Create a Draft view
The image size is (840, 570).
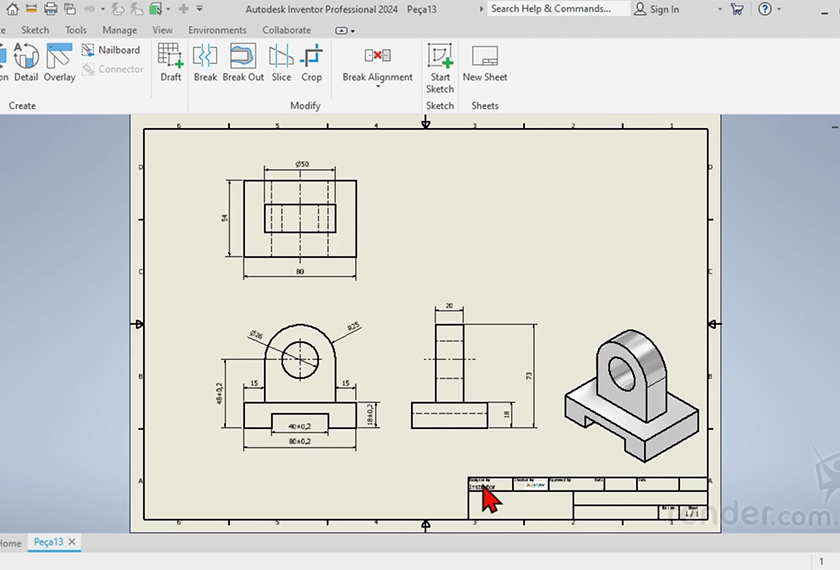tap(171, 62)
